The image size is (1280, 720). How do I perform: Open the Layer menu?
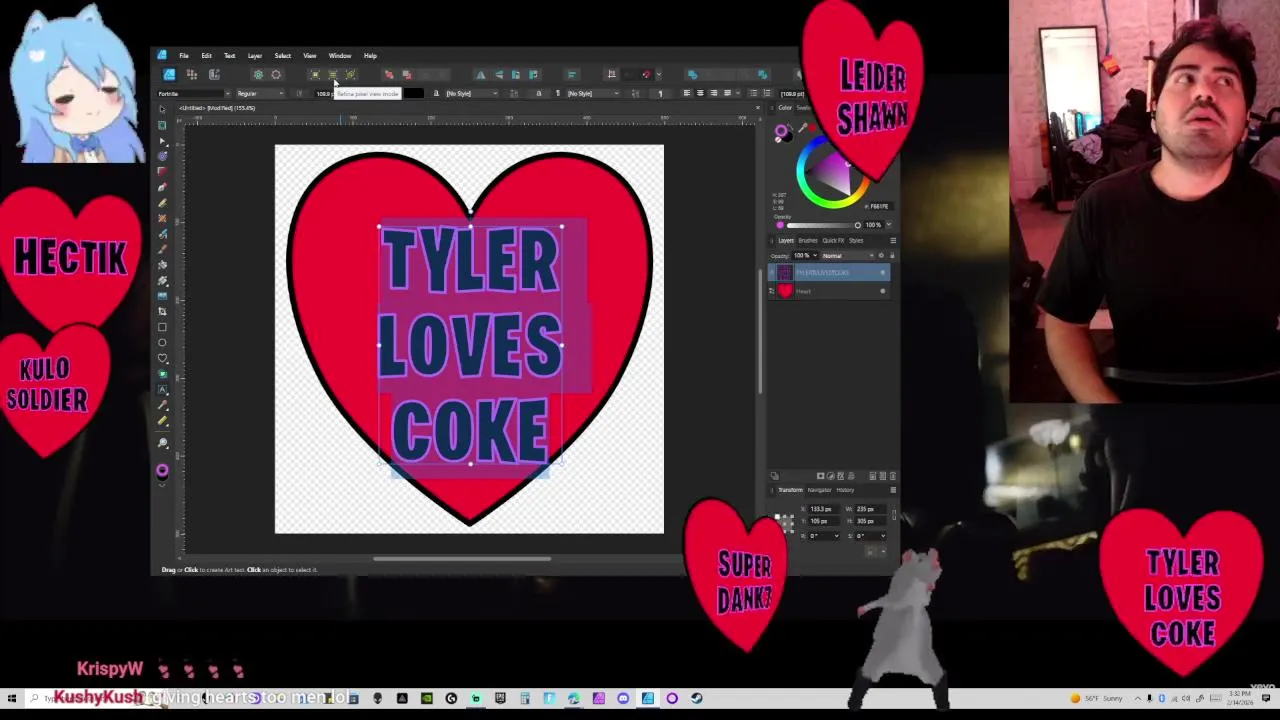pyautogui.click(x=255, y=56)
